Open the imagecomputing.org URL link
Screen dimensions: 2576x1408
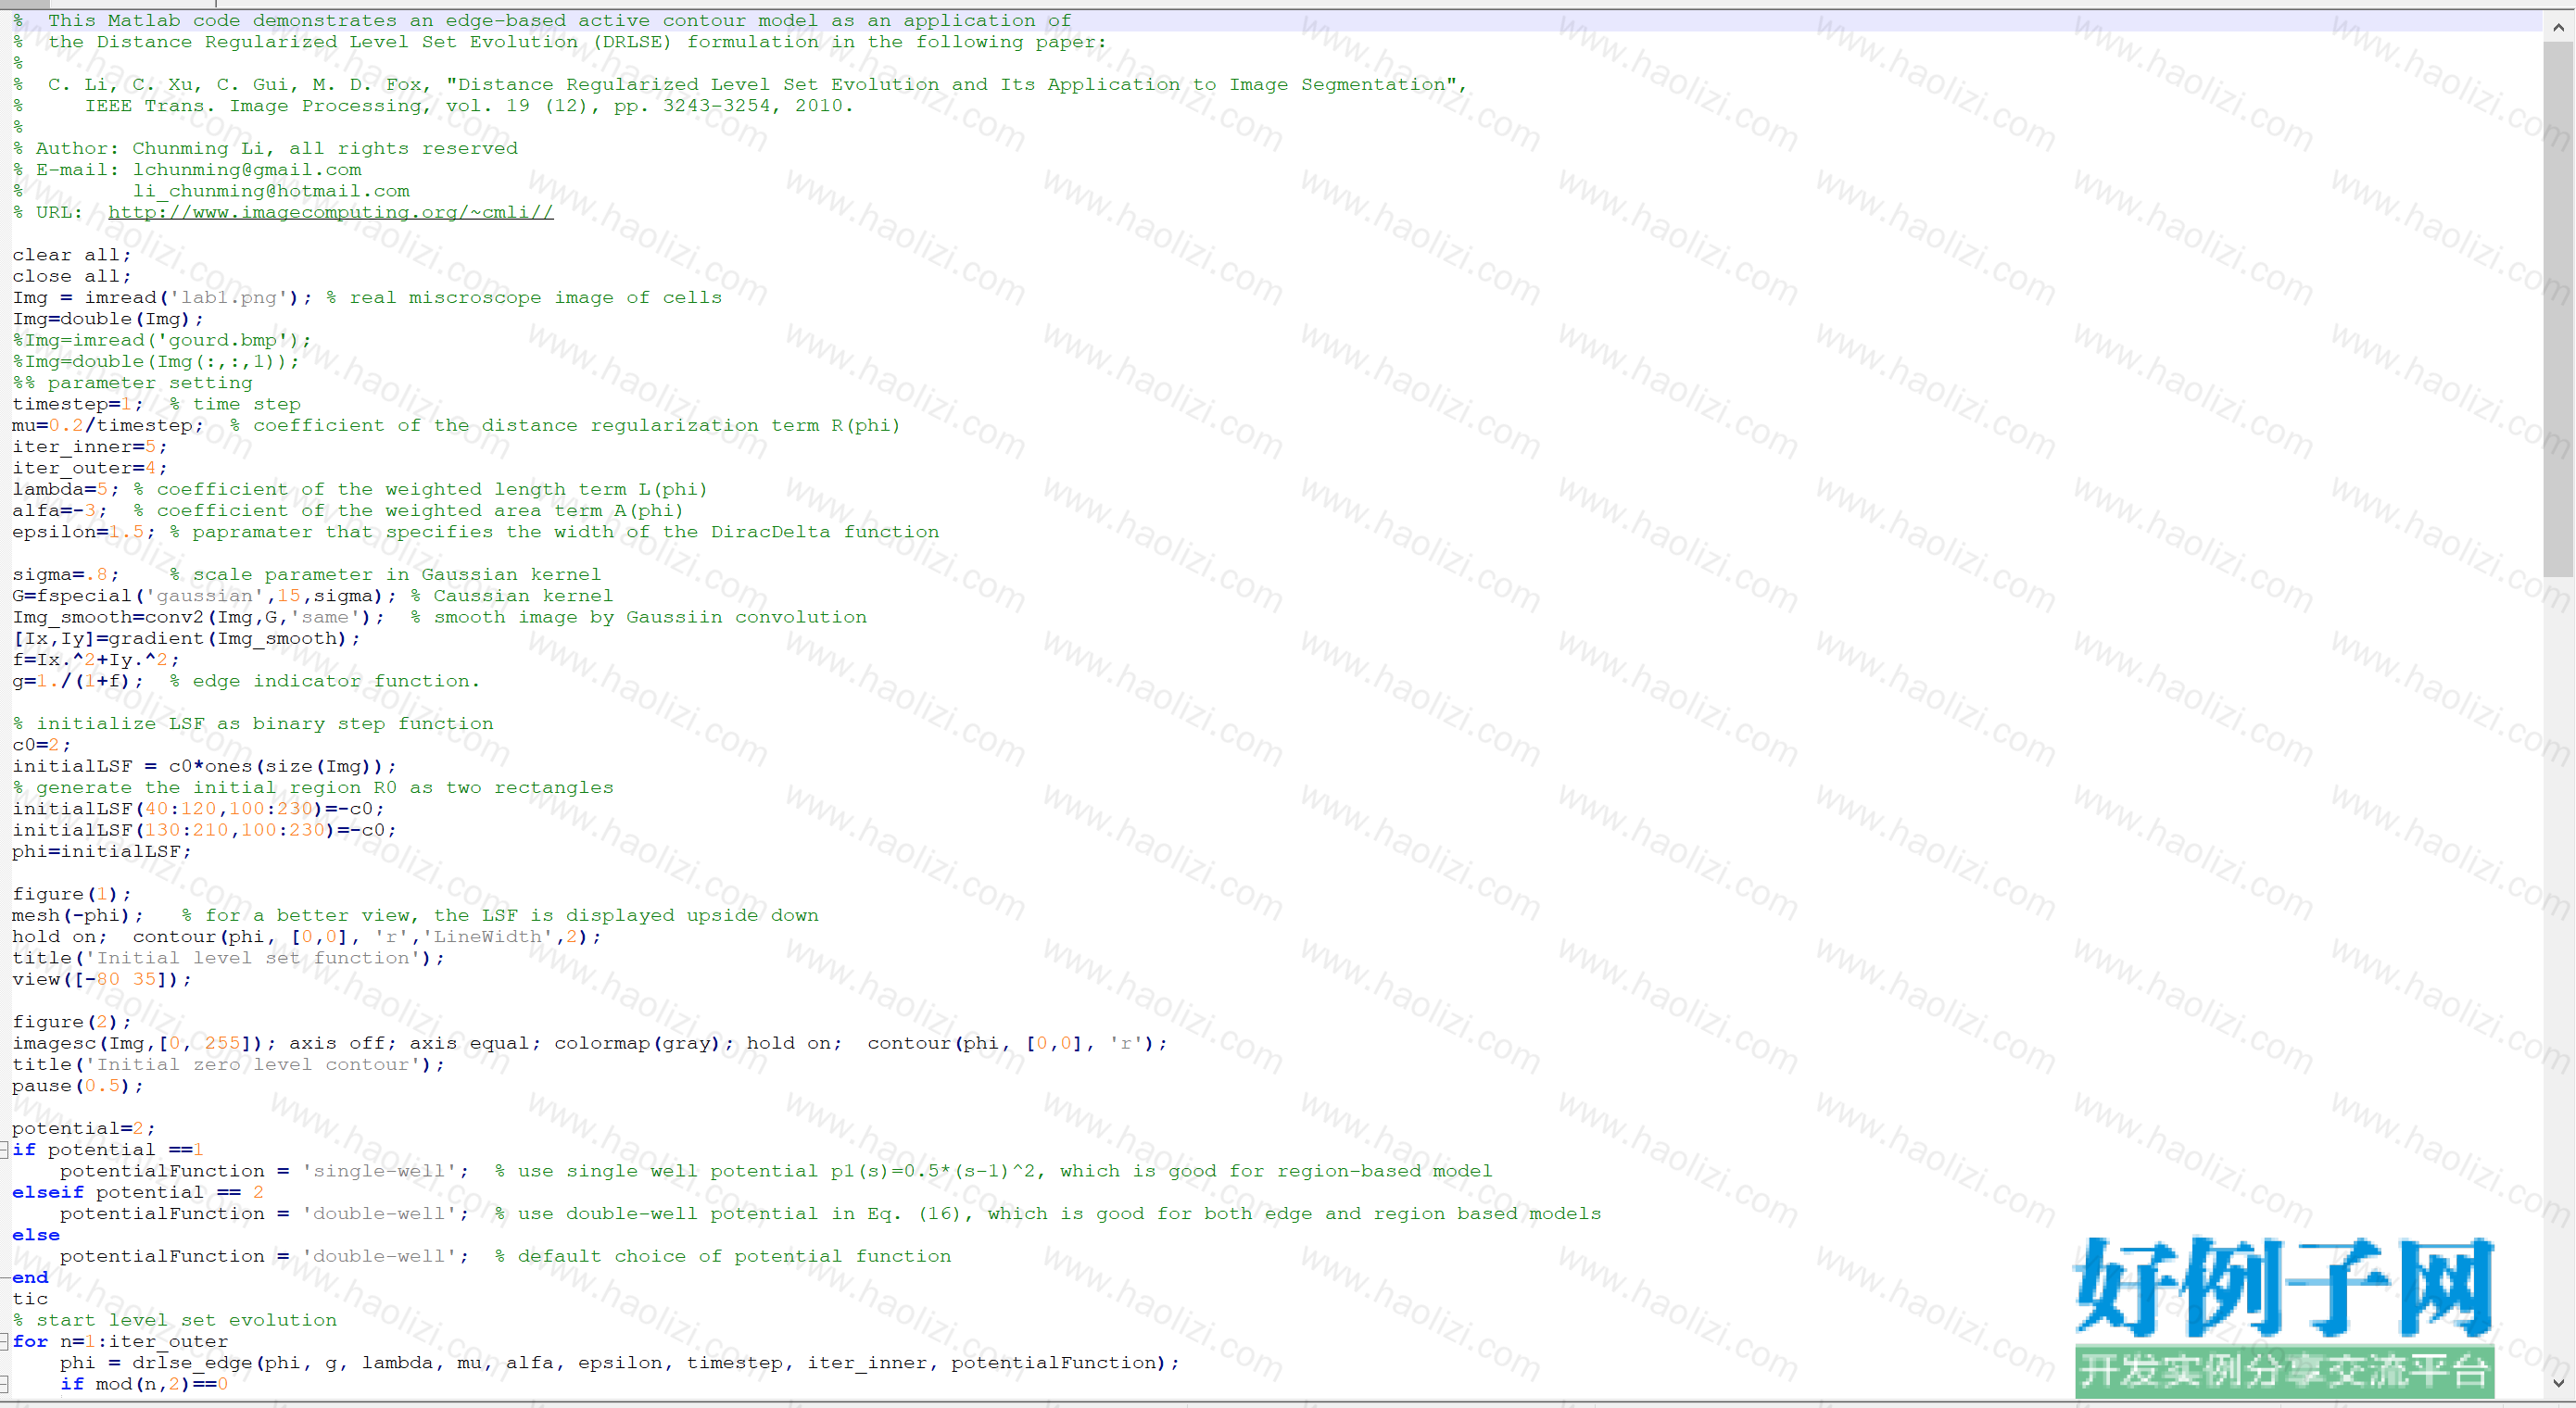pyautogui.click(x=330, y=212)
